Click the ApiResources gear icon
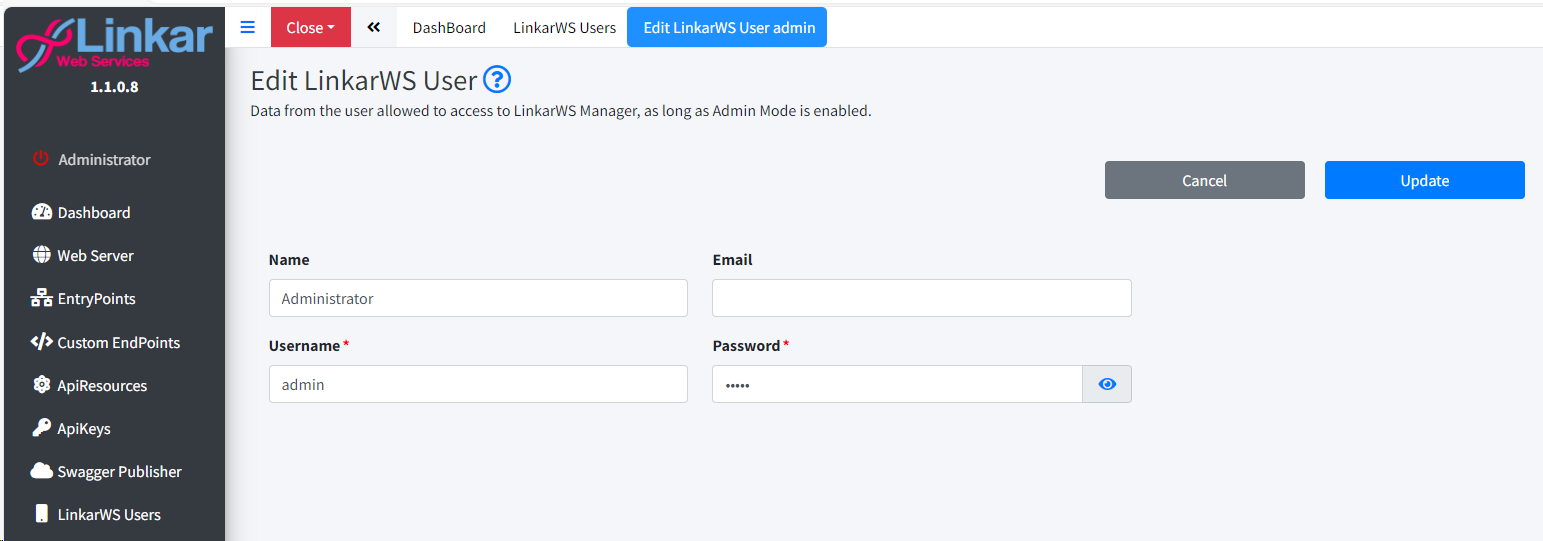1543x541 pixels. click(41, 385)
